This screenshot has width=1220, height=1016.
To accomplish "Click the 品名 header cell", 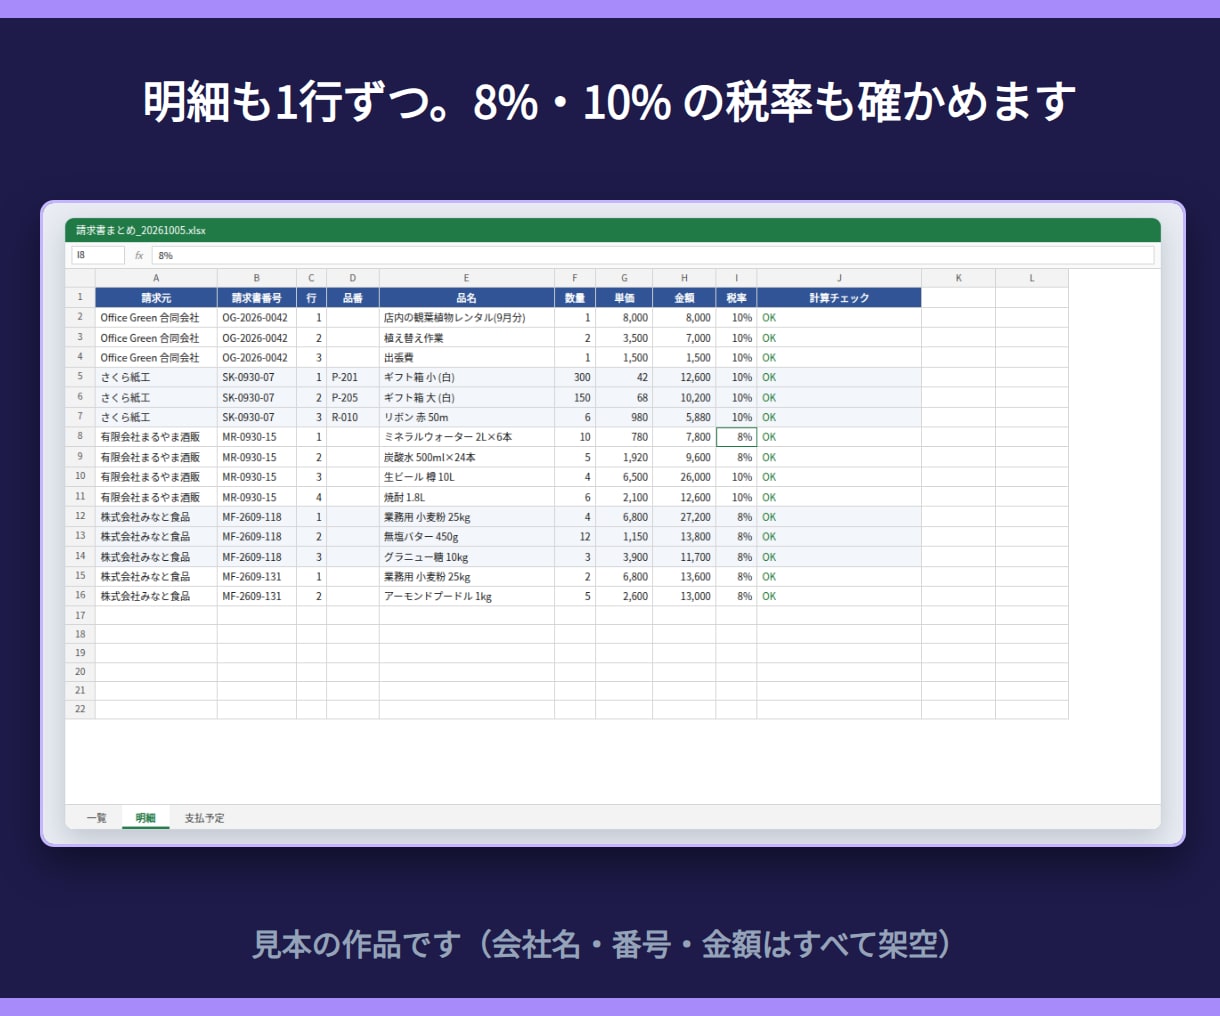I will click(x=467, y=298).
